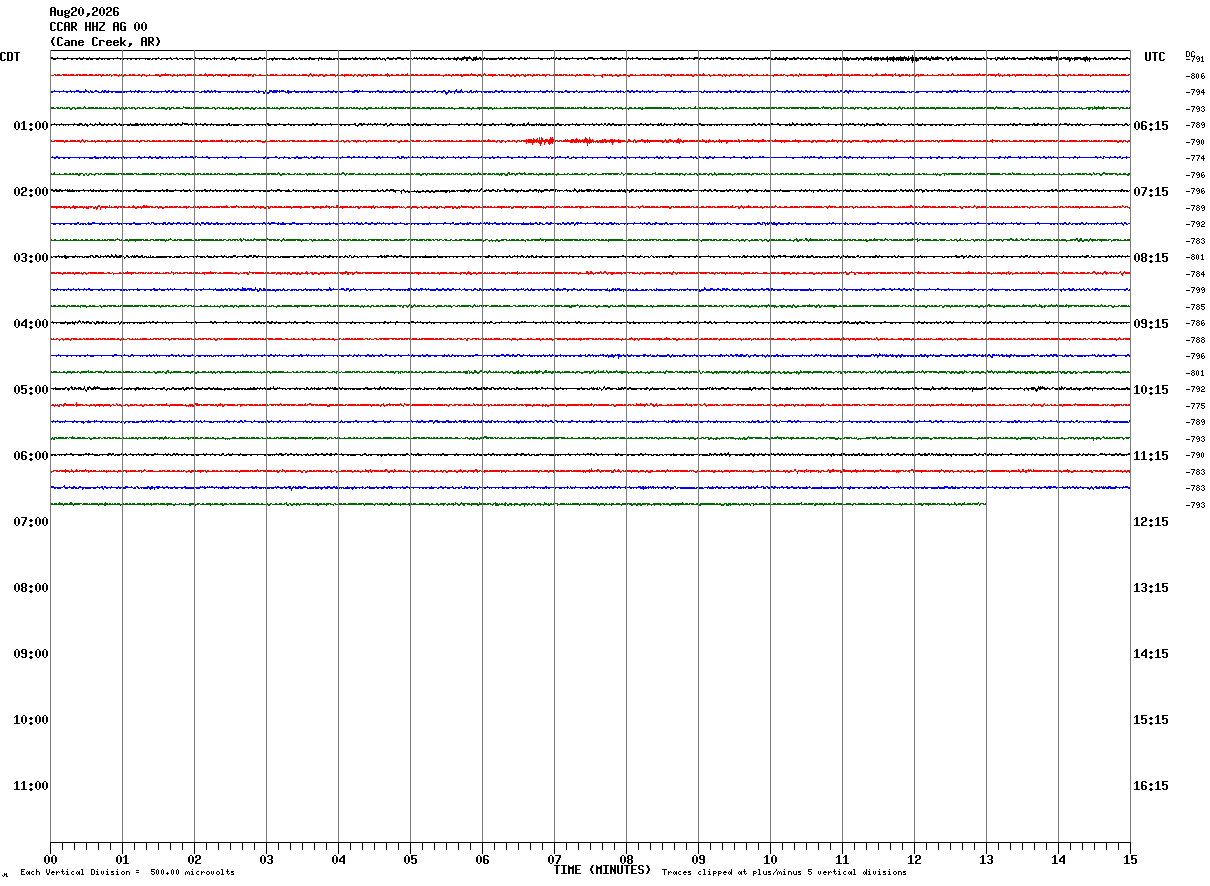This screenshot has width=1210, height=886.
Task: Select the 03:00 CDT time label
Action: 31,258
